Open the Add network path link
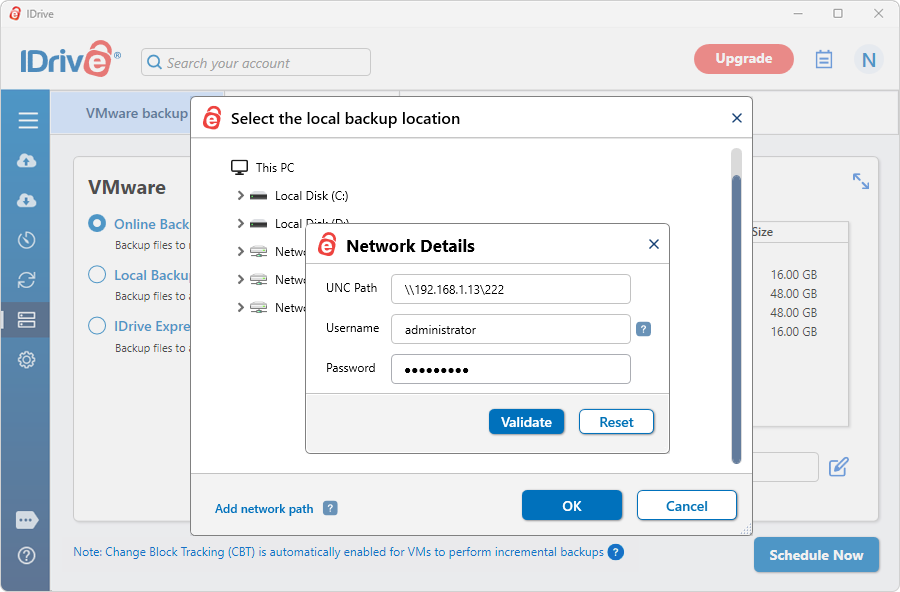The width and height of the screenshot is (900, 592). tap(264, 509)
